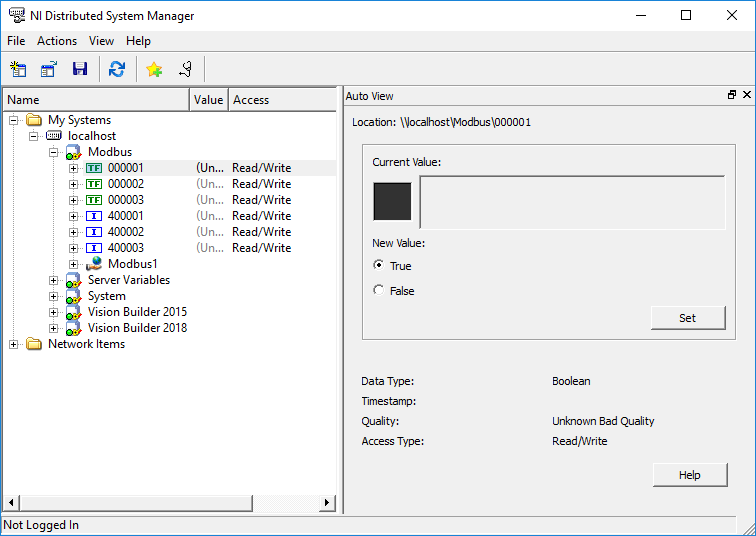
Task: Click the integer icon for 400003
Action: coord(94,248)
